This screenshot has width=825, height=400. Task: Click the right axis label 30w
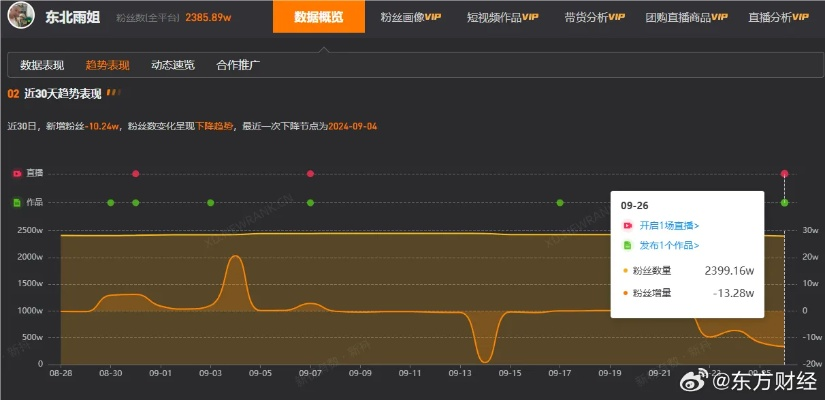click(810, 230)
